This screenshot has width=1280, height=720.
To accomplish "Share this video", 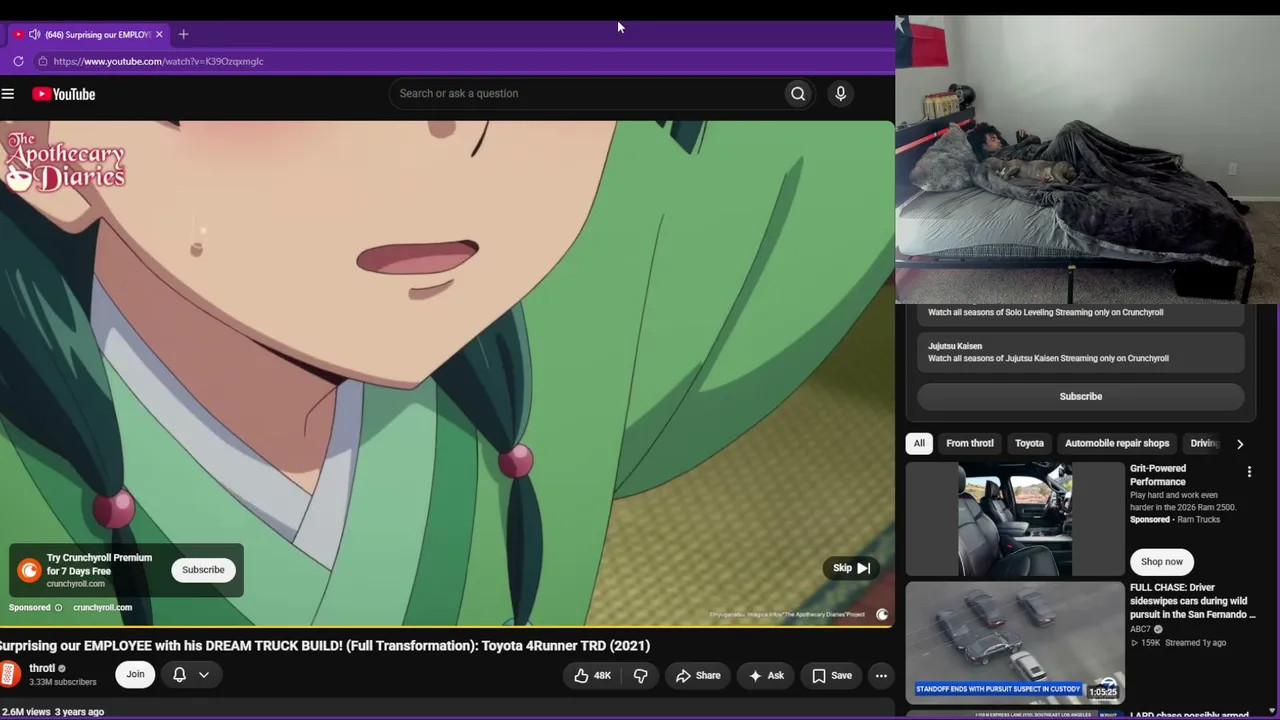I will tap(698, 676).
